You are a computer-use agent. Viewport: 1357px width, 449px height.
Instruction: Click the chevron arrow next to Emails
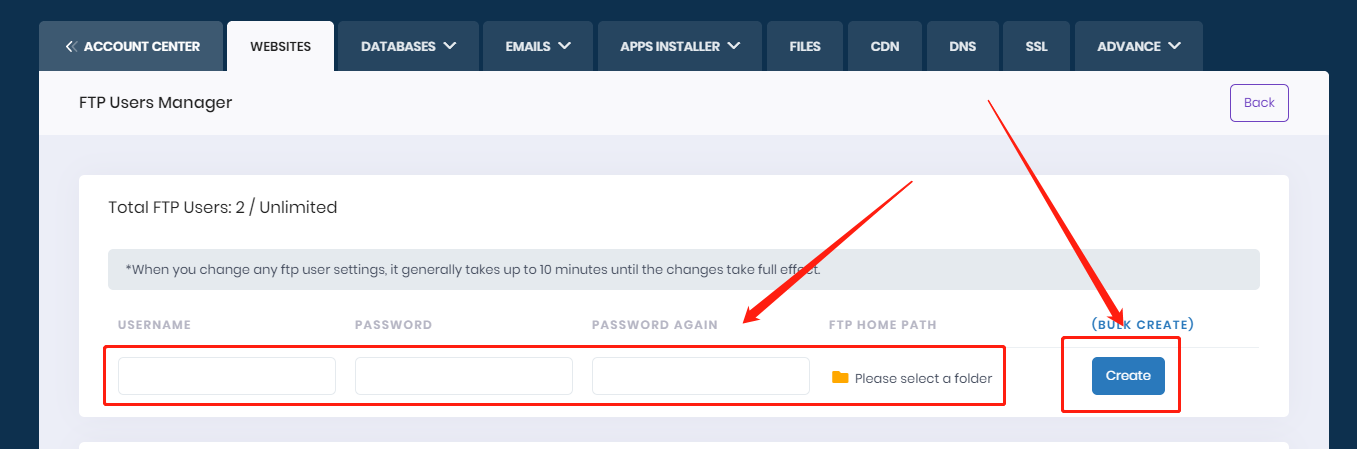pyautogui.click(x=565, y=46)
